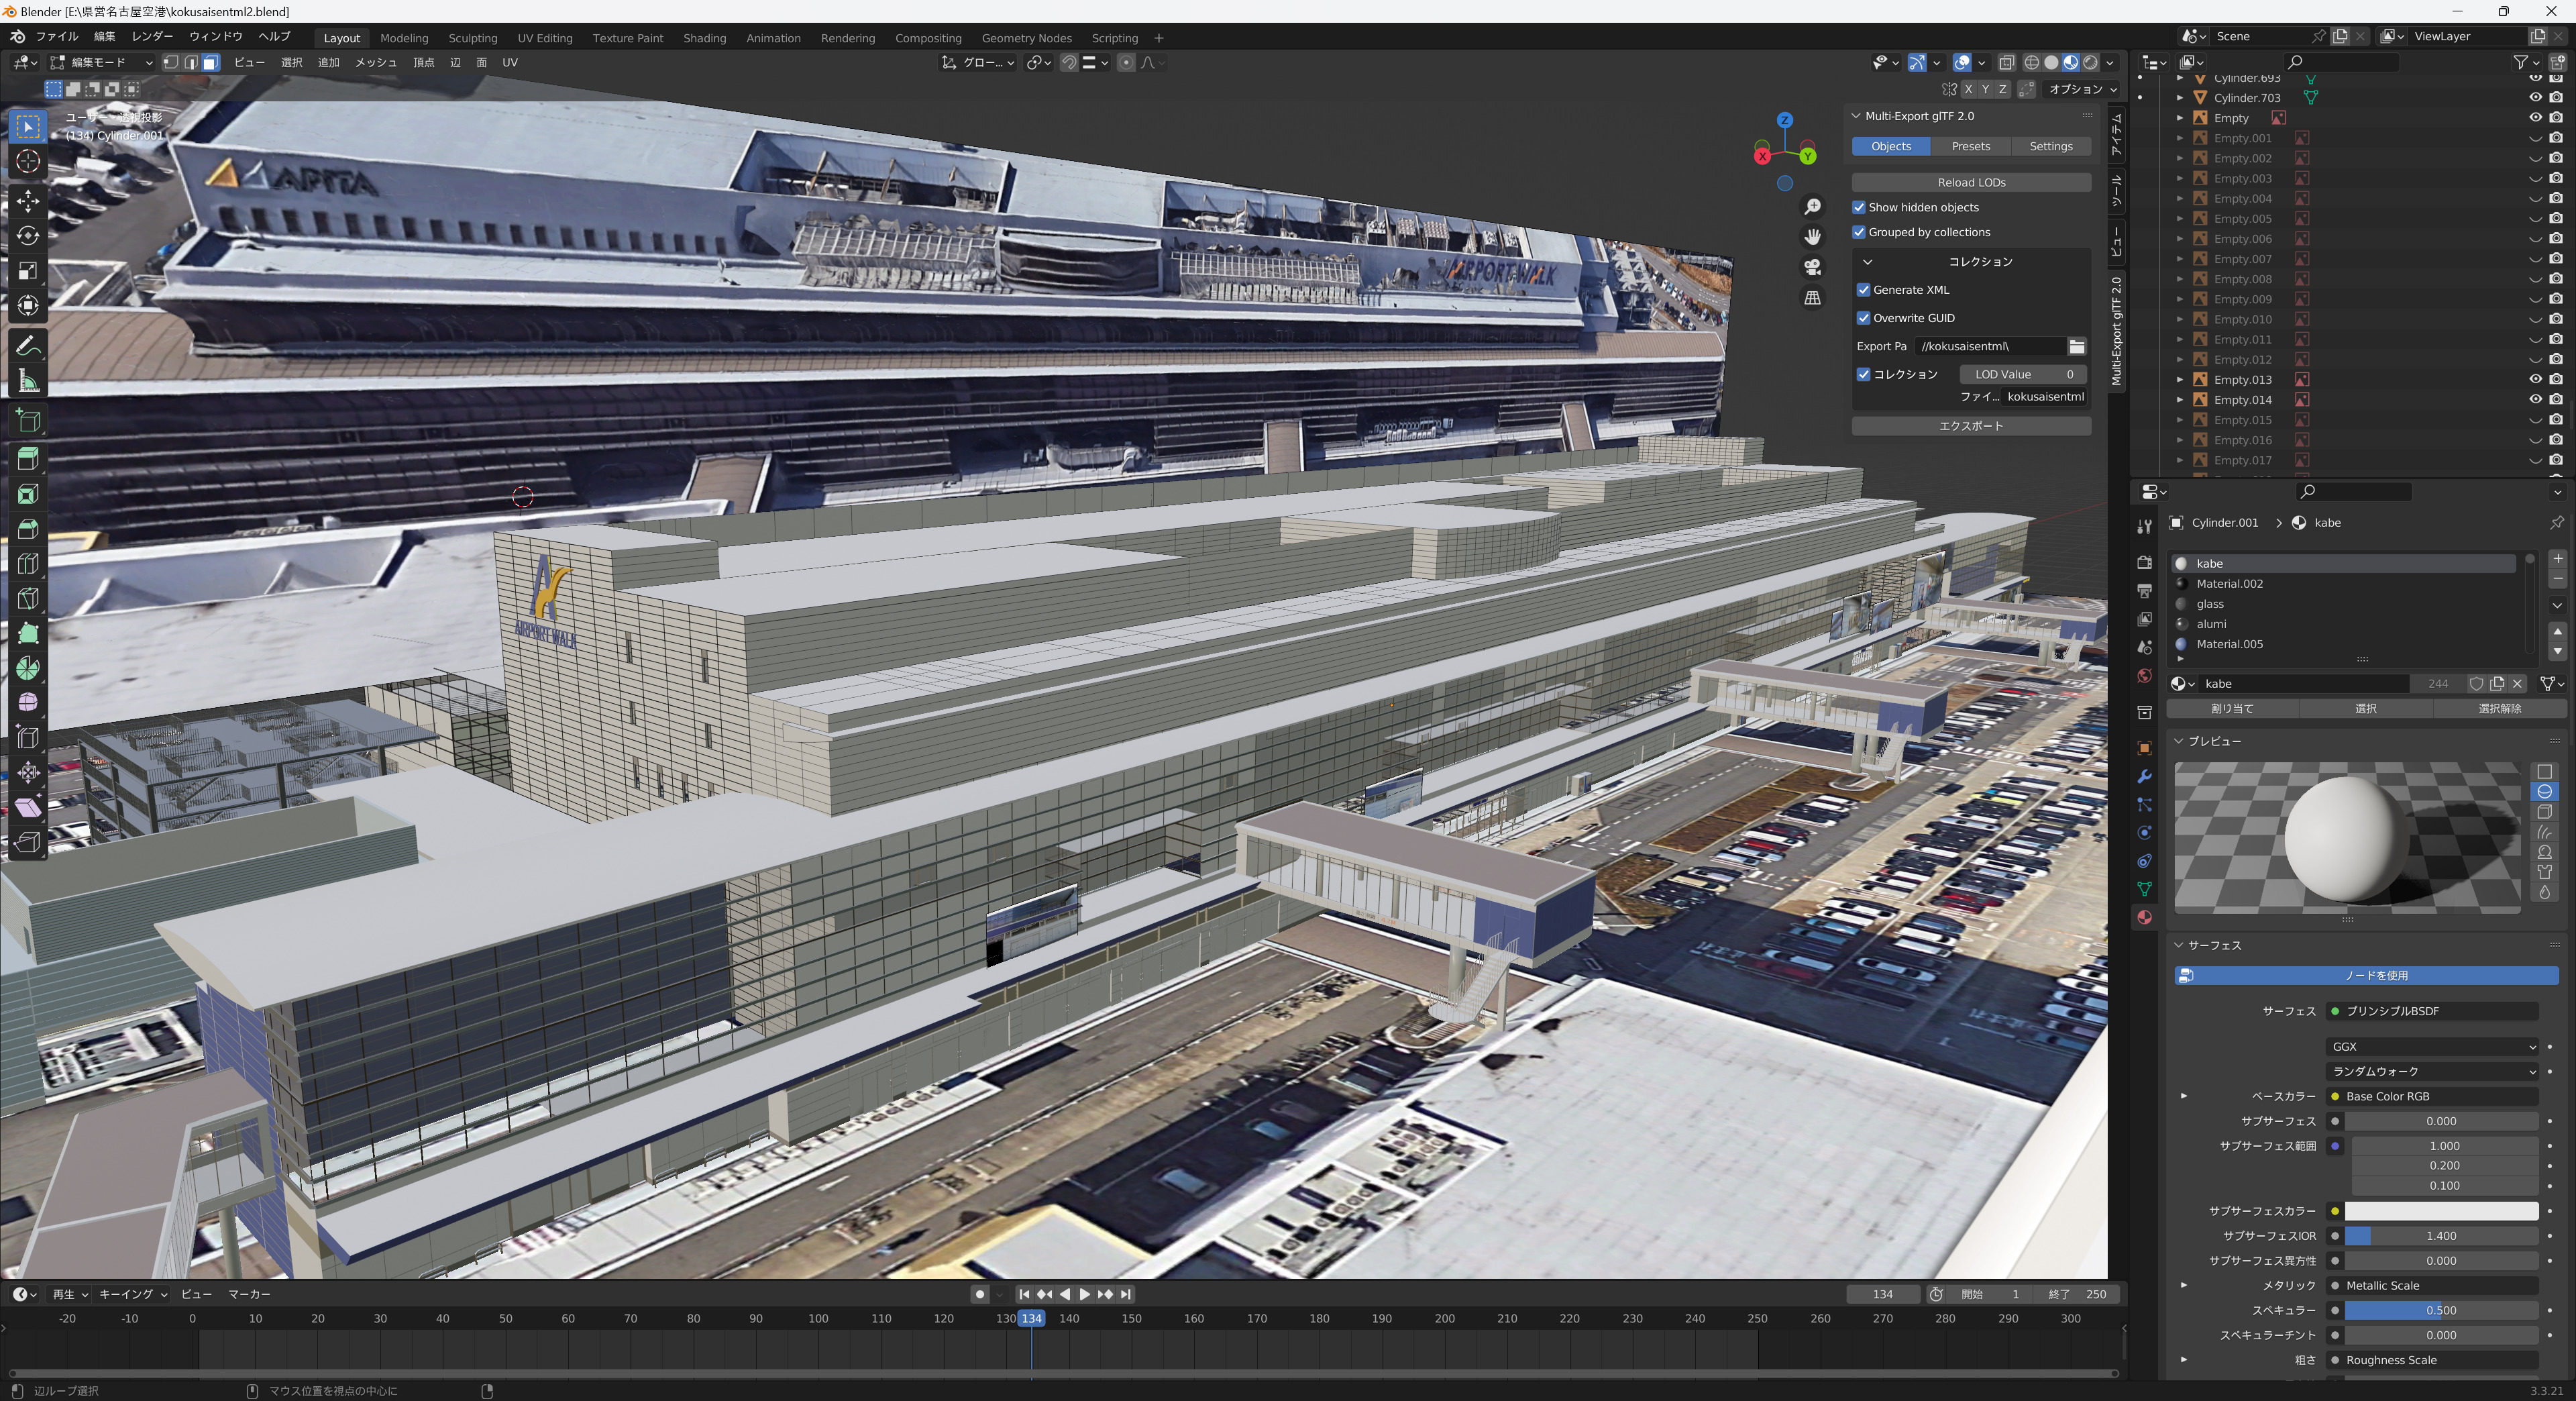Activate the Scale tool
Screen dimensions: 2576x1401
(28, 271)
